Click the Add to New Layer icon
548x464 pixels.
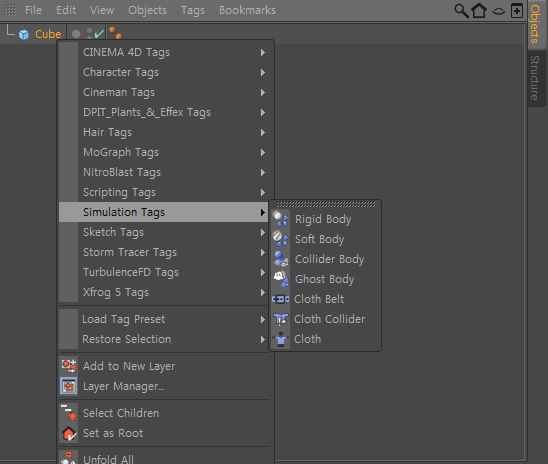point(69,366)
